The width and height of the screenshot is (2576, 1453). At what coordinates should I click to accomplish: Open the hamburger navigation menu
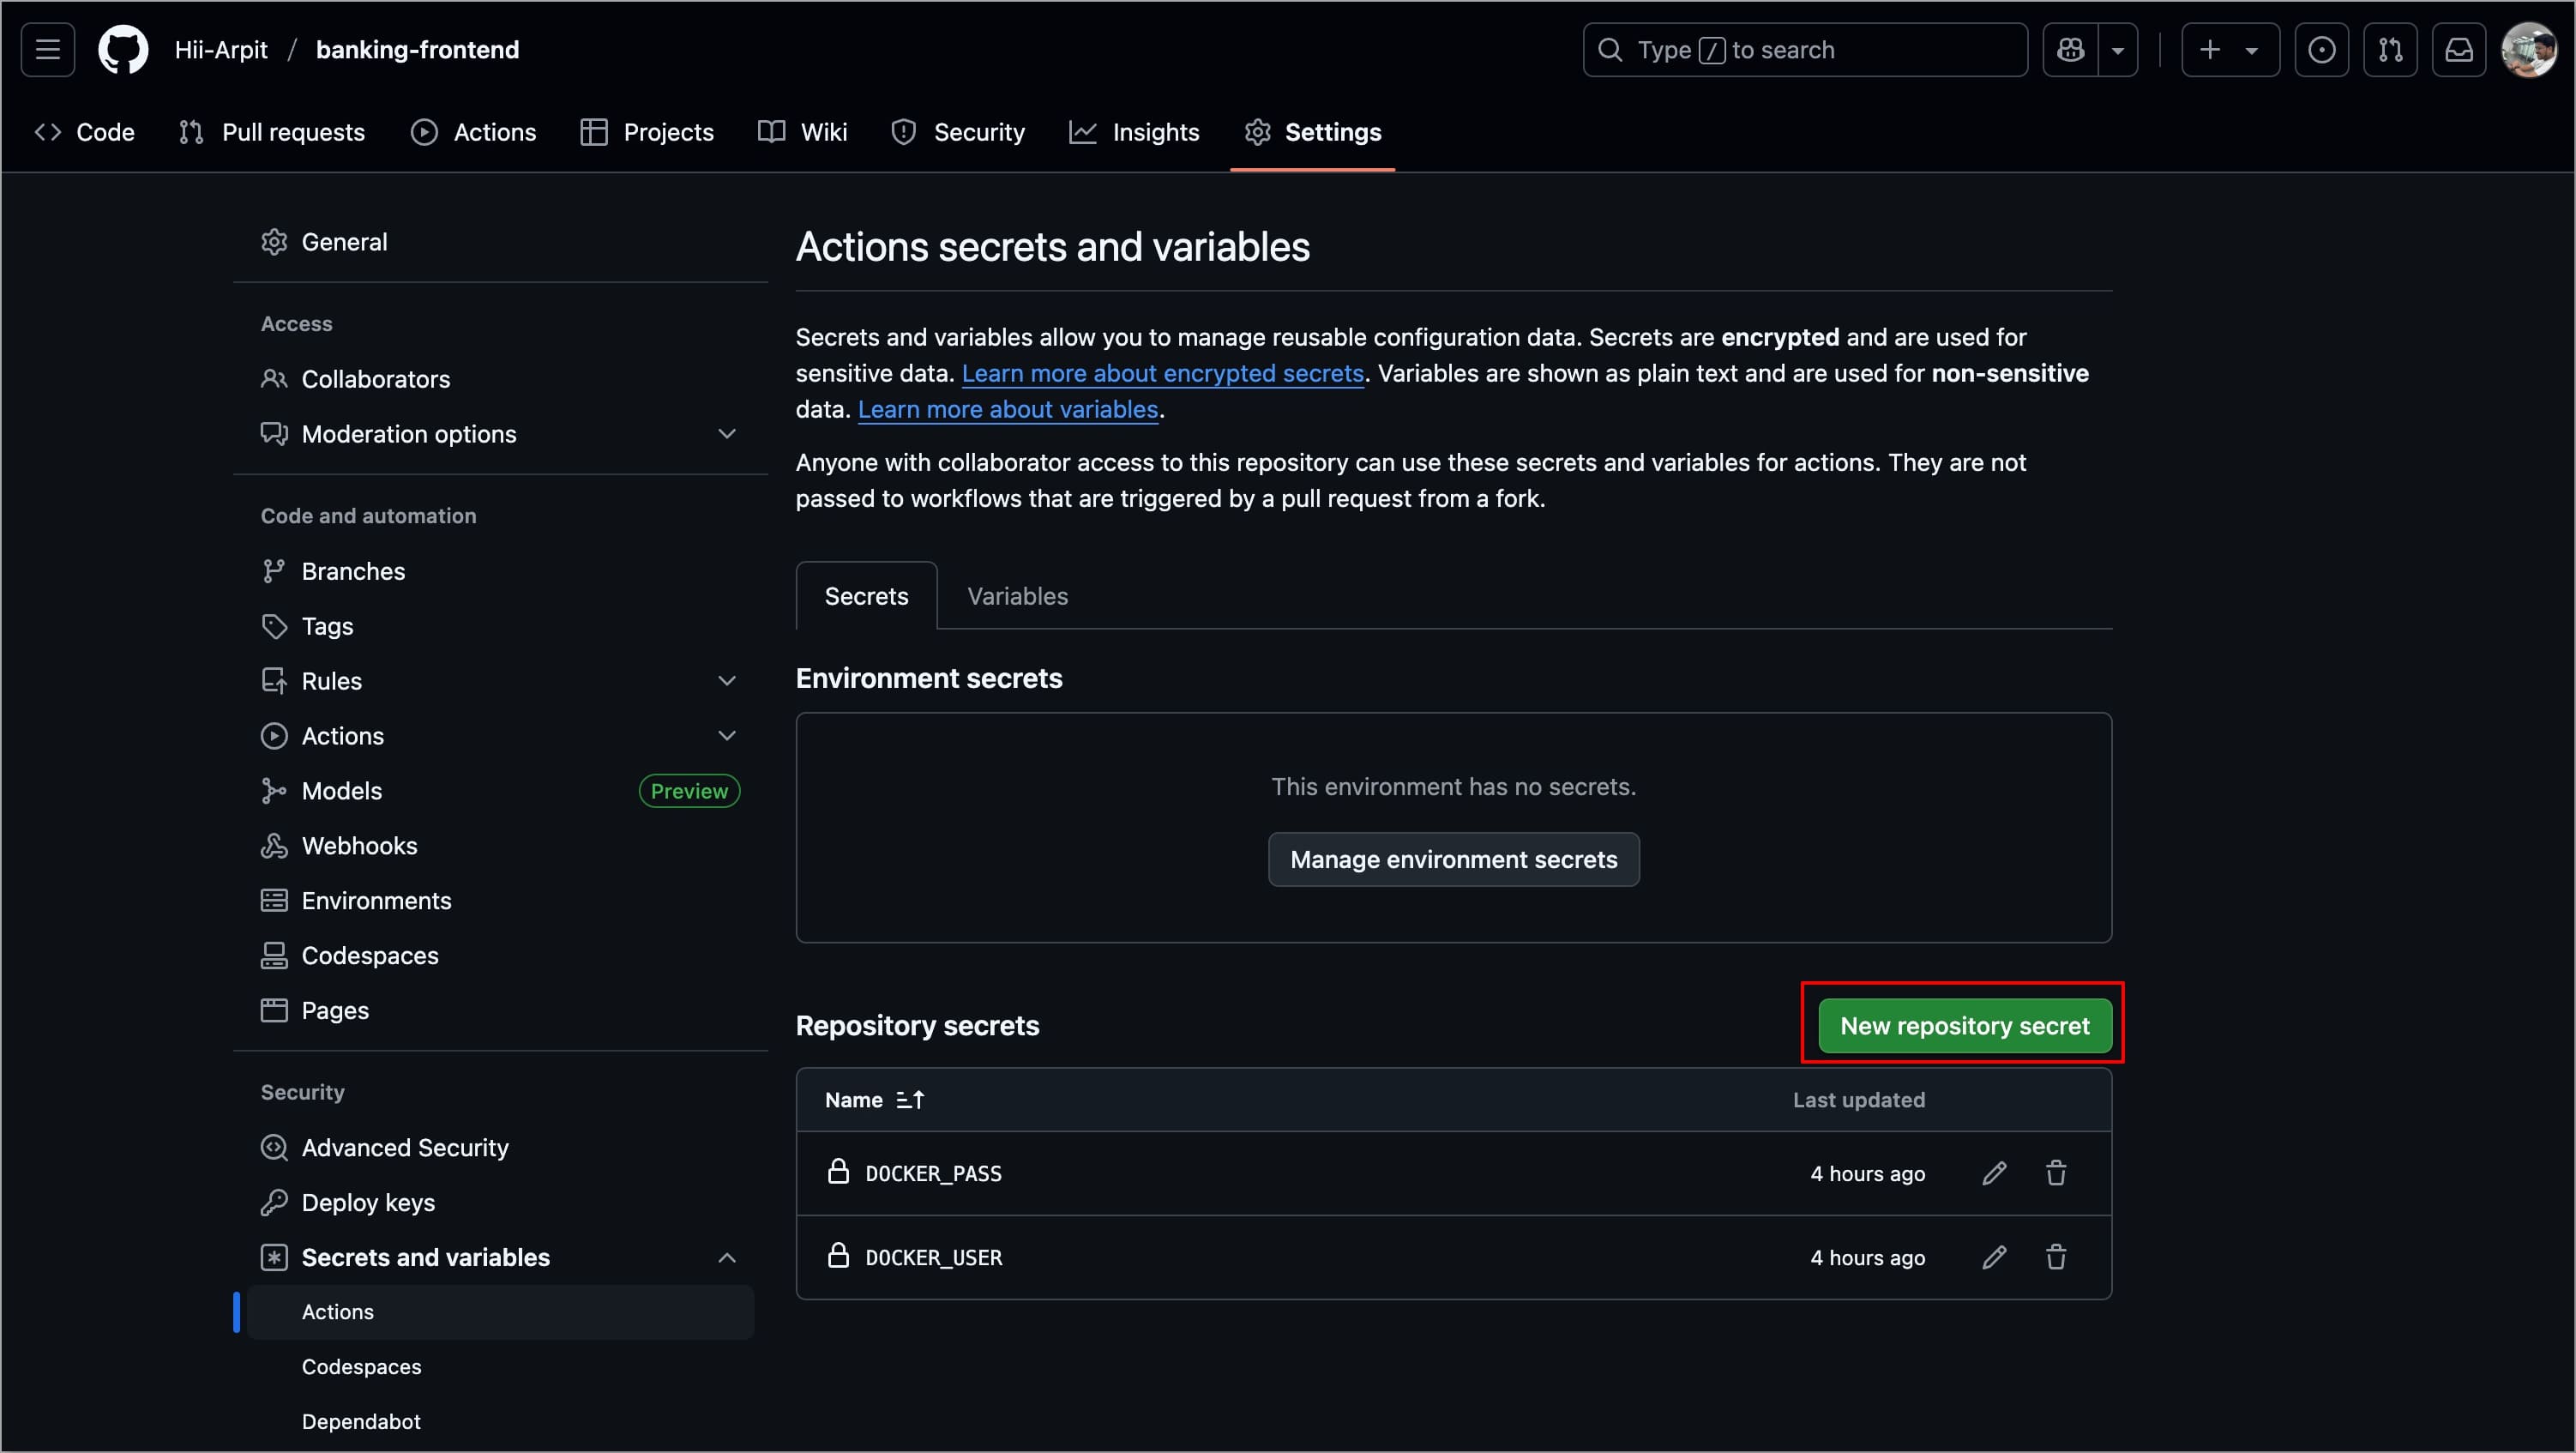tap(48, 49)
